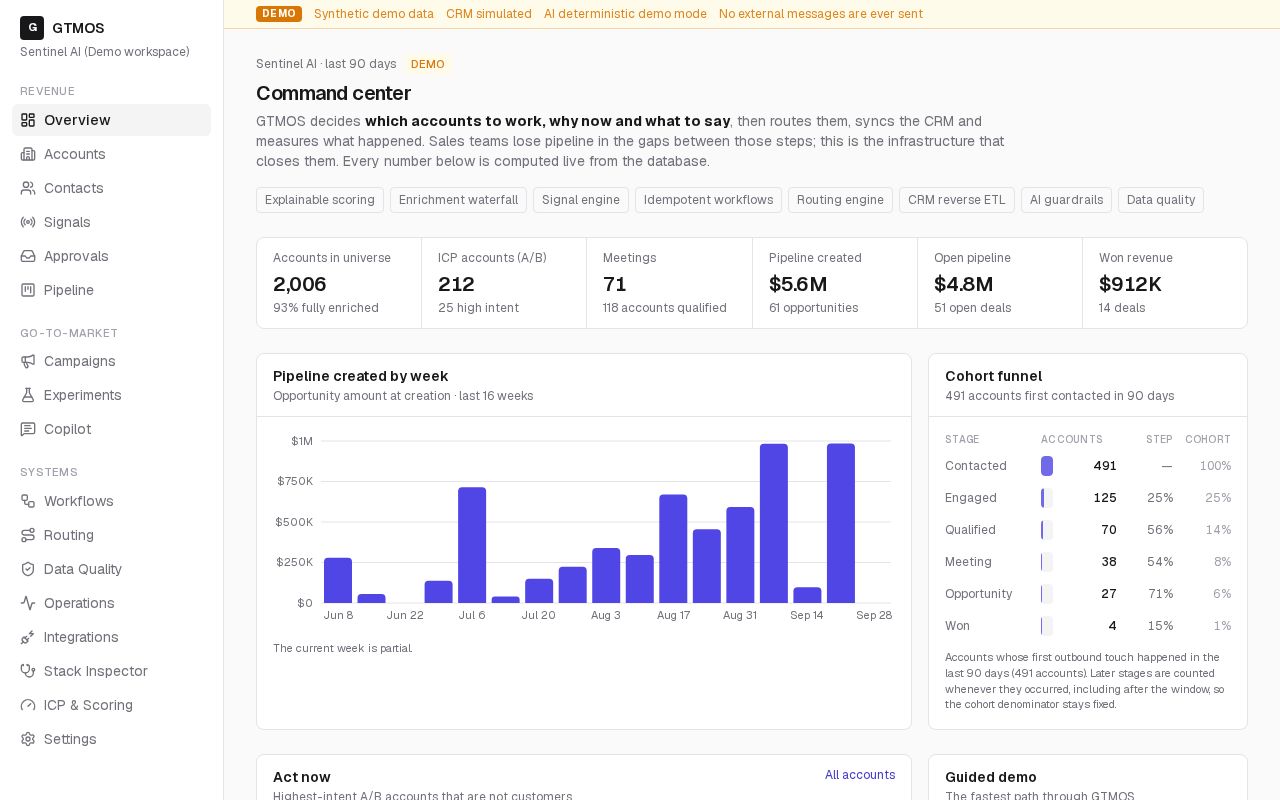1280x800 pixels.
Task: Click the orange DEMO badge in top banner
Action: pyautogui.click(x=279, y=14)
